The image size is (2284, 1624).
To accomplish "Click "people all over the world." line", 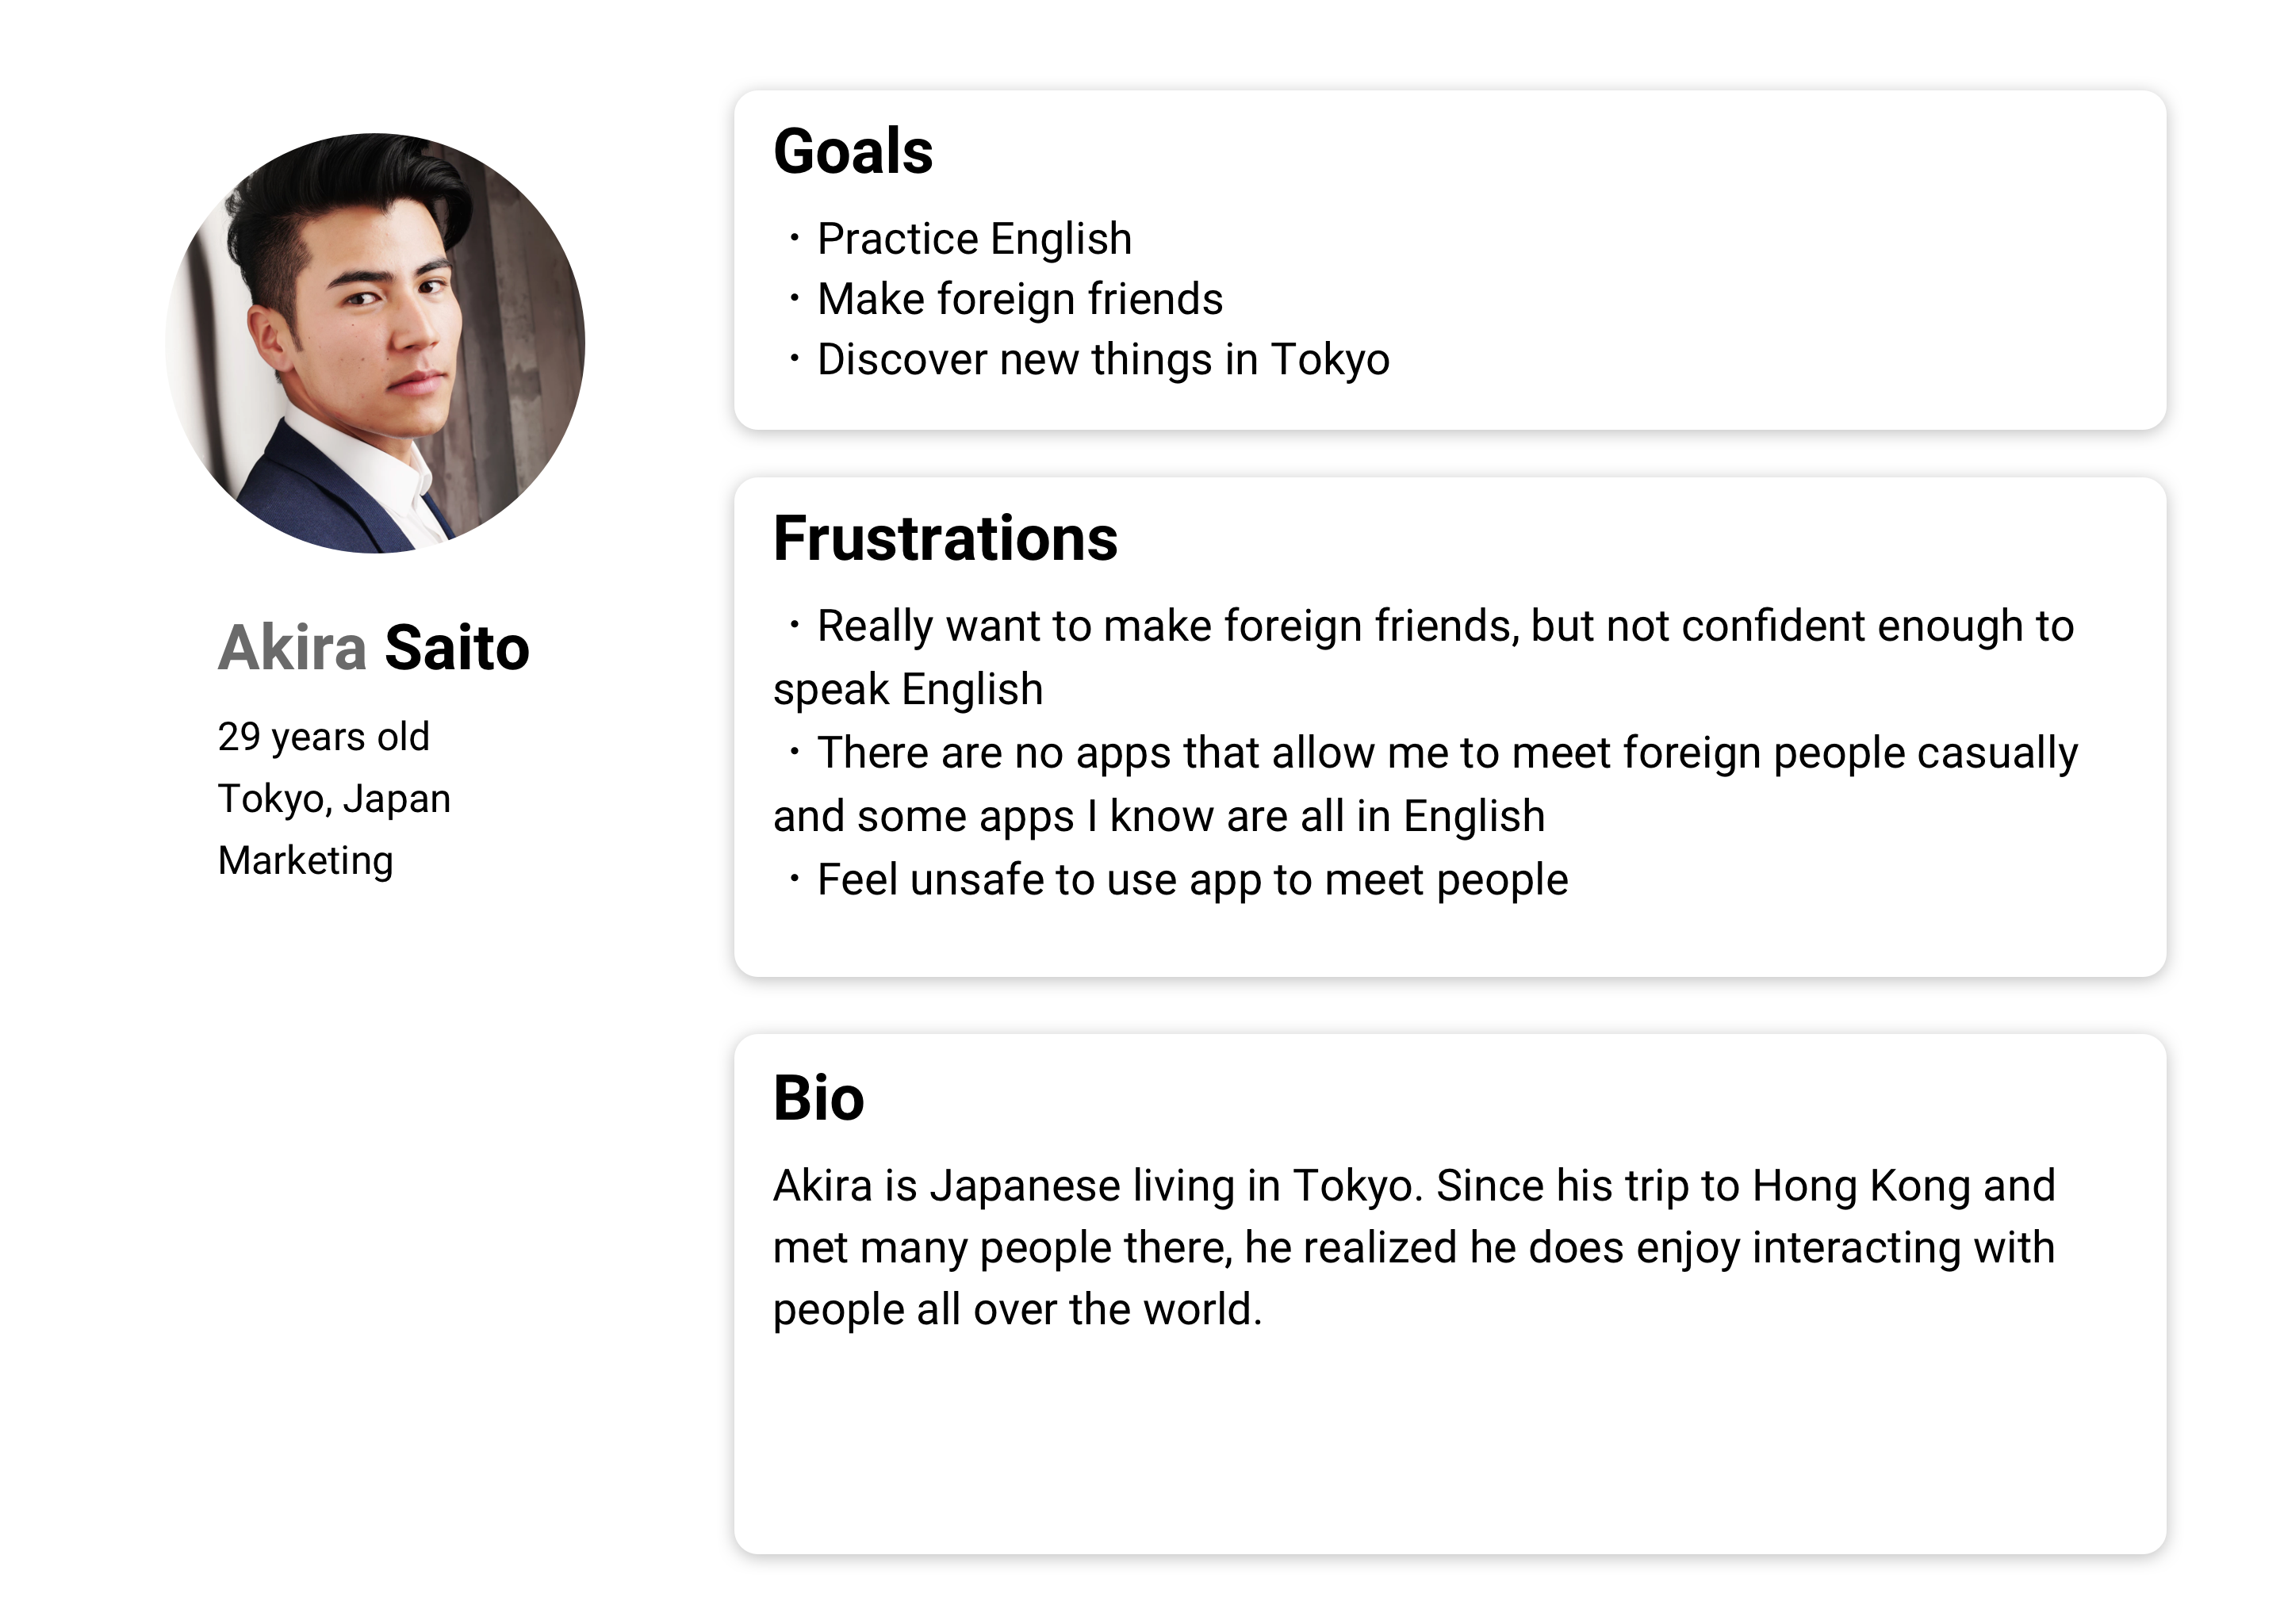I will [x=1017, y=1309].
